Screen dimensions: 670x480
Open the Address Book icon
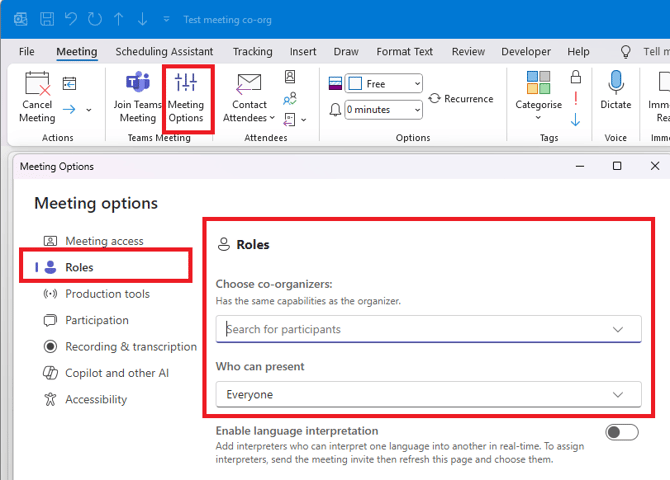point(290,77)
